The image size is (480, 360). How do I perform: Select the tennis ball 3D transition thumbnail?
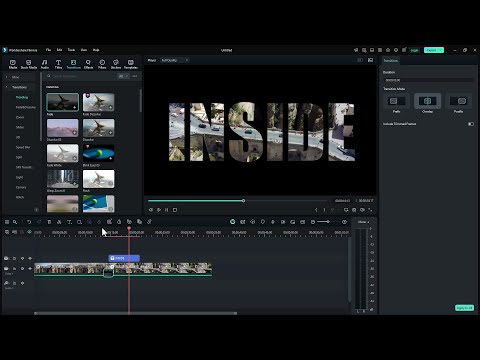pyautogui.click(x=98, y=153)
